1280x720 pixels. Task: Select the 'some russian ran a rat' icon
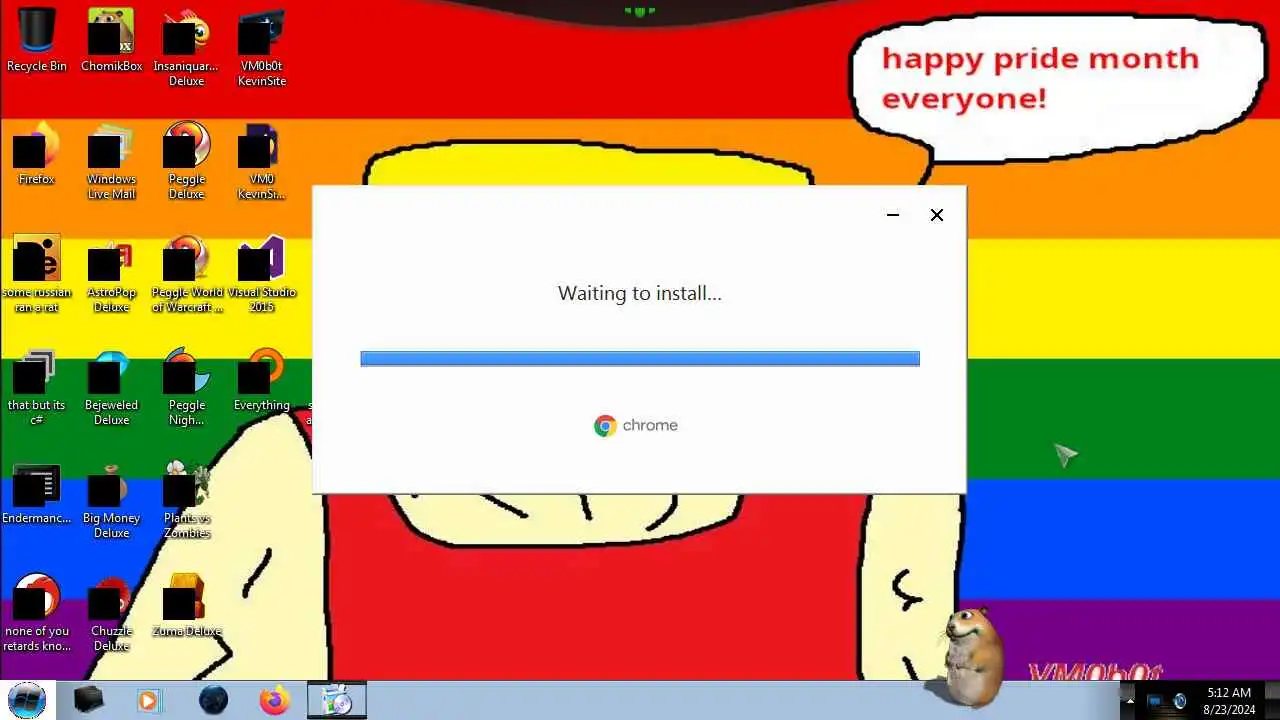click(37, 273)
